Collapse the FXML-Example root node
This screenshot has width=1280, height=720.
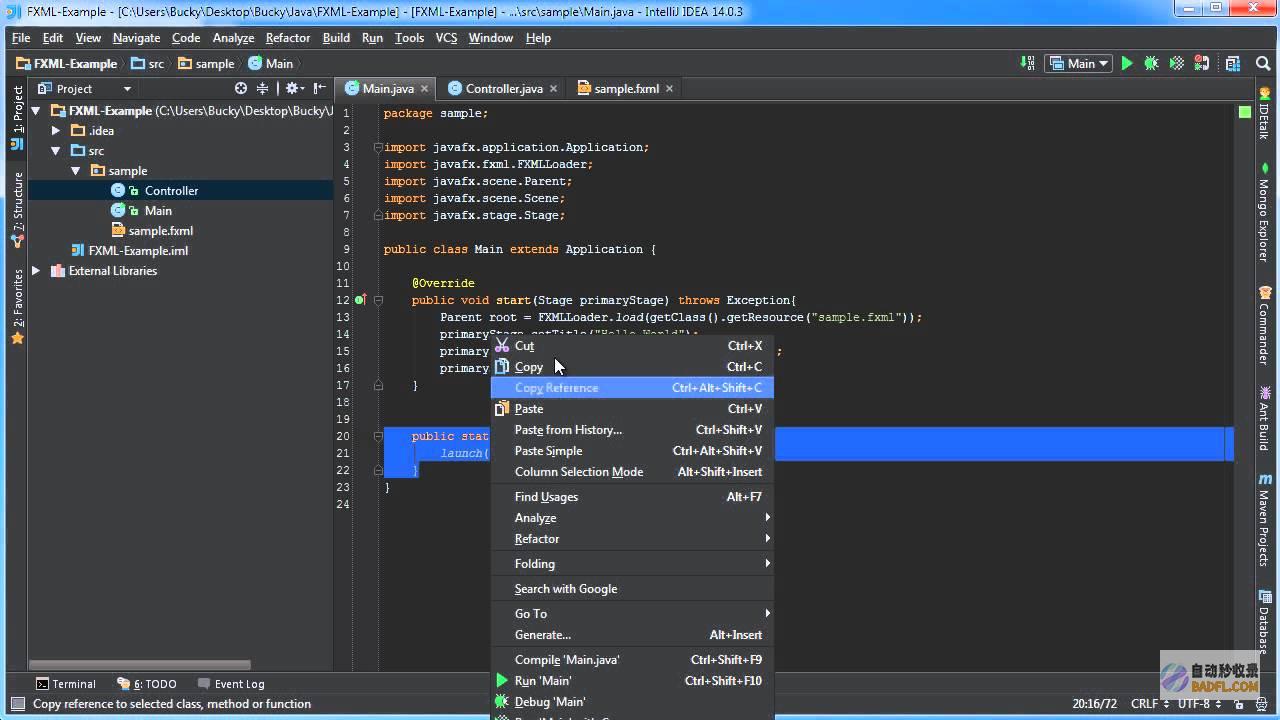[36, 111]
